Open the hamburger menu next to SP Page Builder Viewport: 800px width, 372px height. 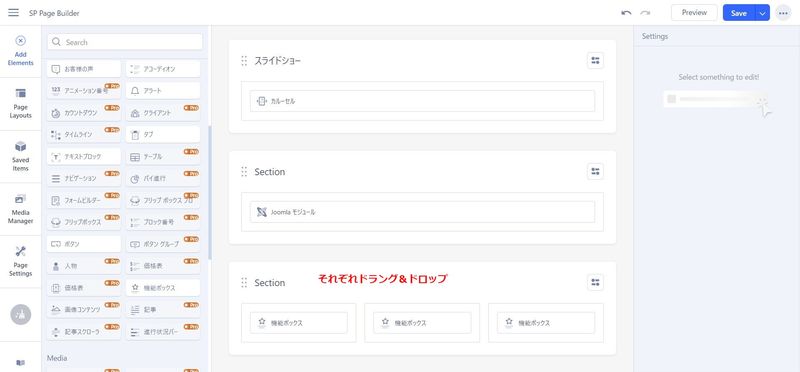coord(14,13)
